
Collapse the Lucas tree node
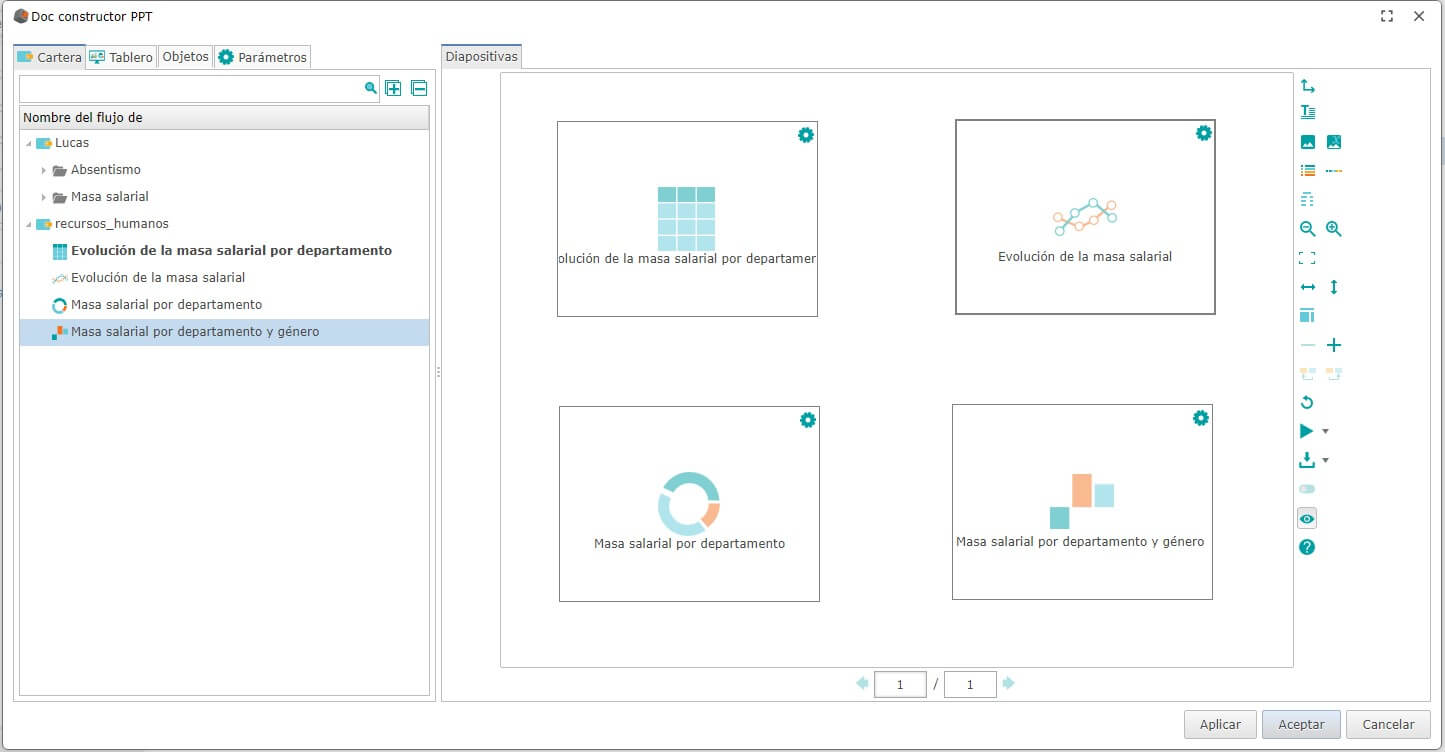pos(28,144)
